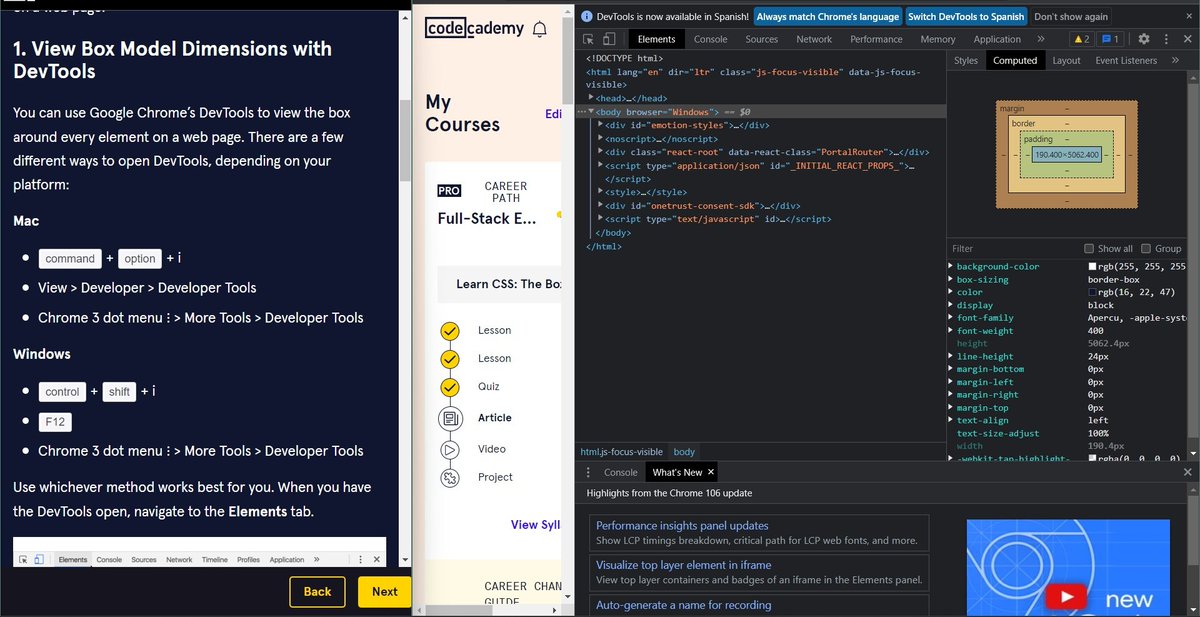This screenshot has height=617, width=1200.
Task: Expand the emotion-styles div node
Action: coord(601,125)
